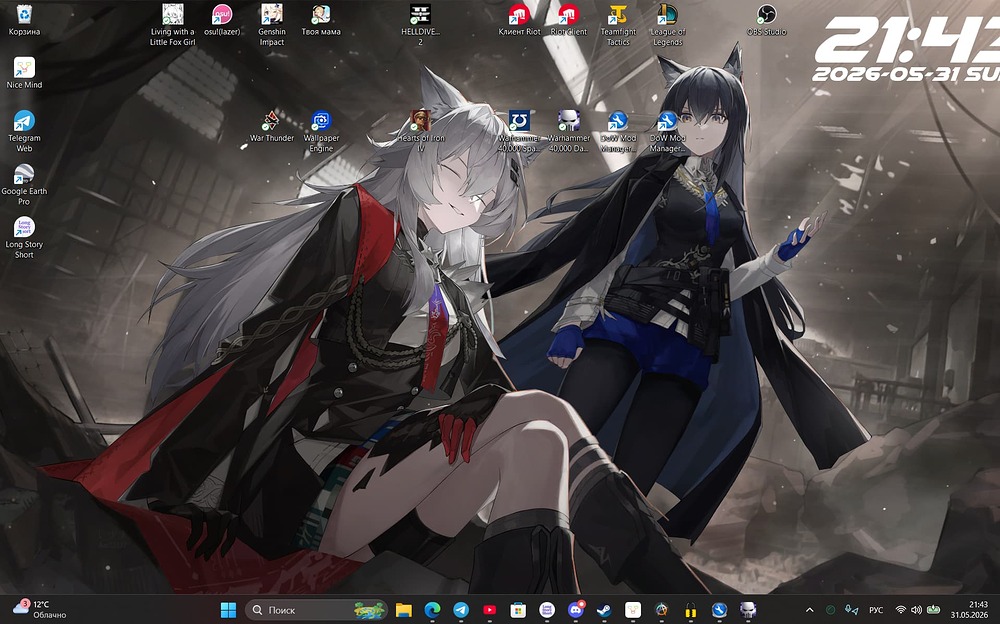Viewport: 1000px width, 624px height.
Task: Open the YouTube taskbar icon
Action: click(490, 610)
